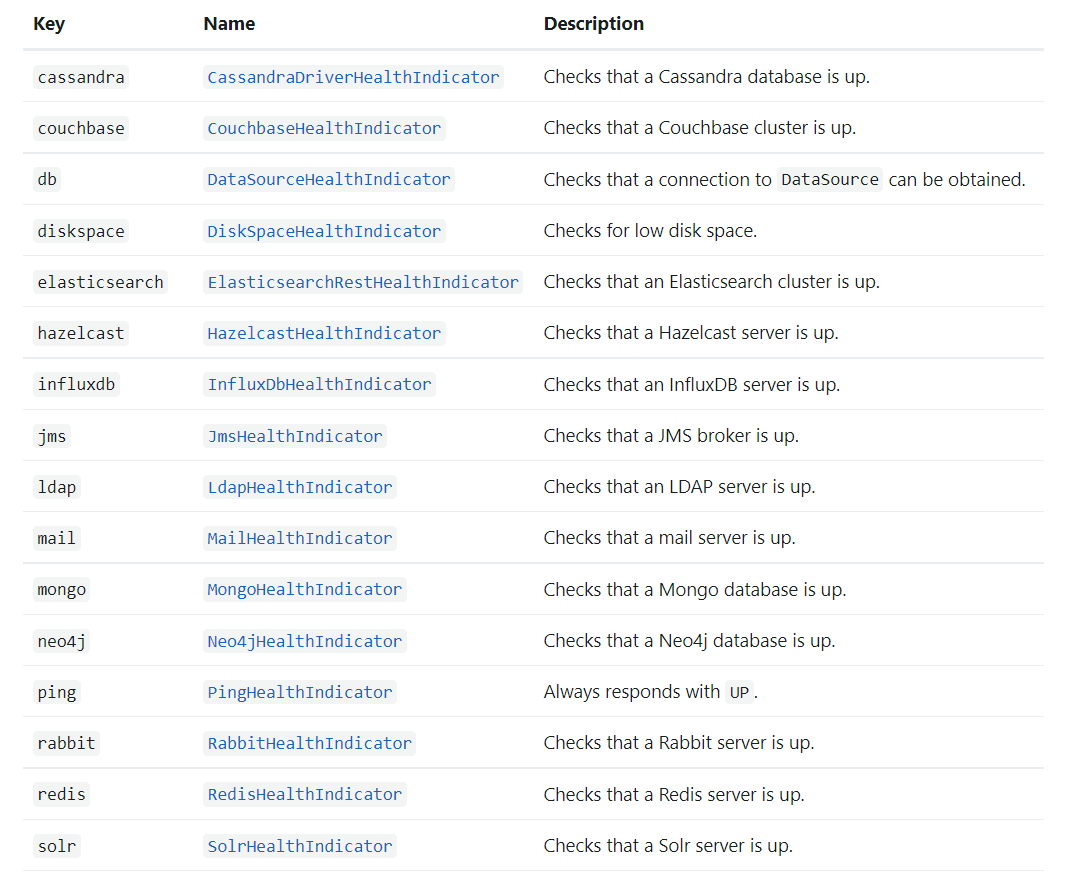Click 'Checks that an Elasticsearch cluster is up.'

click(x=712, y=282)
